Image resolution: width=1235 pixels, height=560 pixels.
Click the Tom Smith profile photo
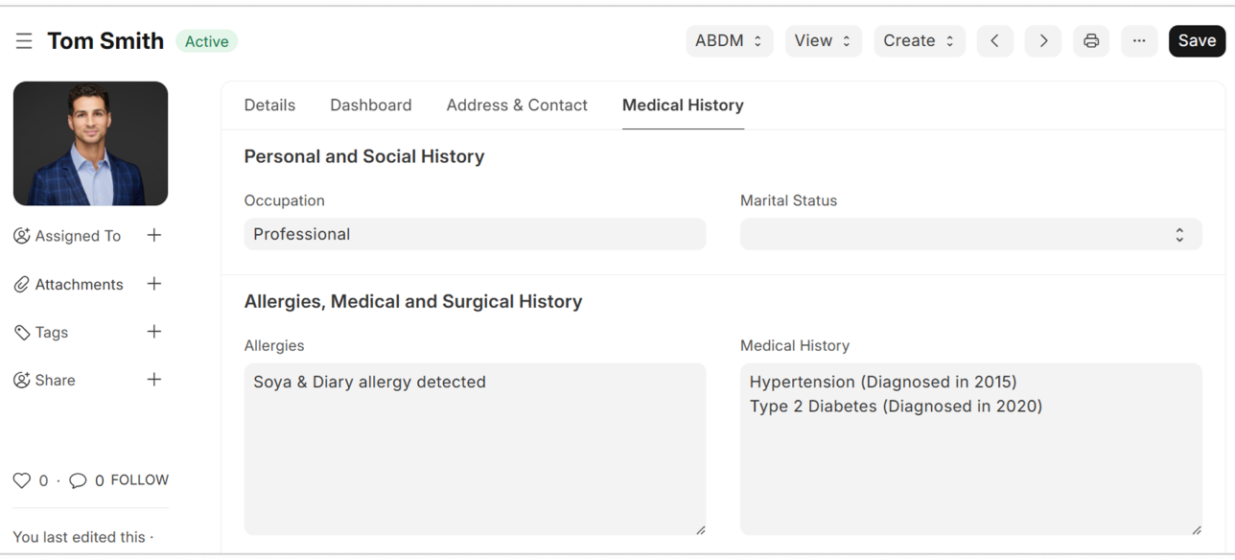[90, 143]
